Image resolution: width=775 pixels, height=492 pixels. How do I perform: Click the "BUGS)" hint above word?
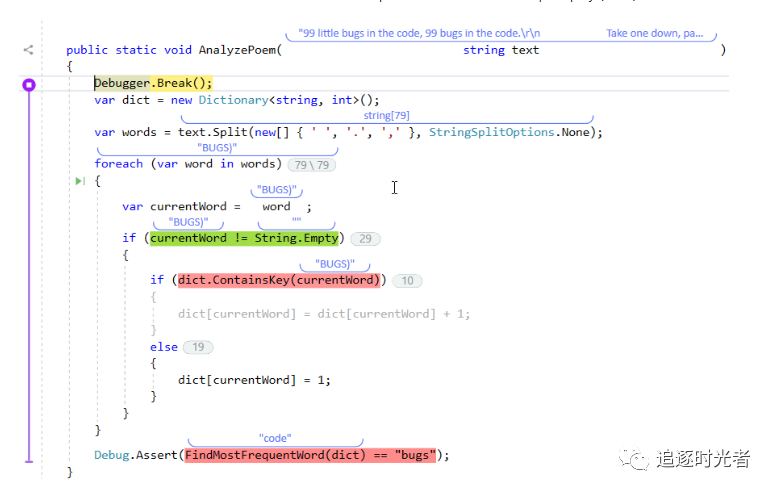click(x=277, y=190)
